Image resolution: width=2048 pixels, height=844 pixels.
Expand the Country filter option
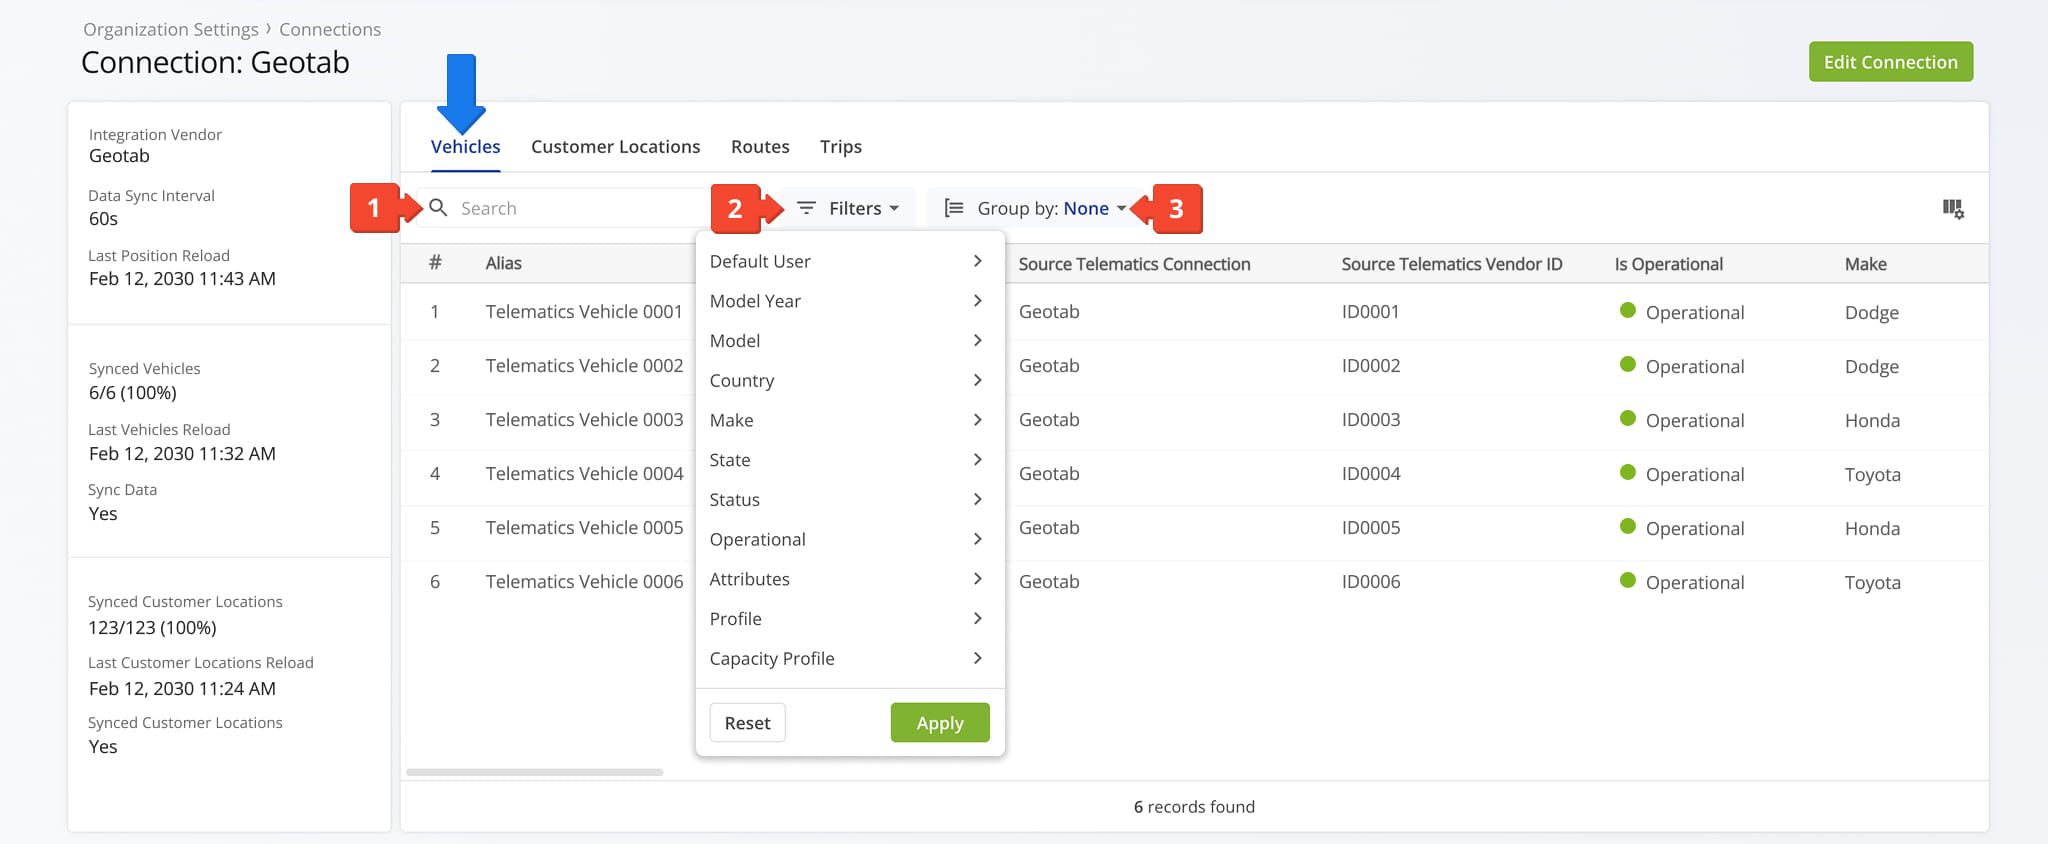[x=849, y=380]
